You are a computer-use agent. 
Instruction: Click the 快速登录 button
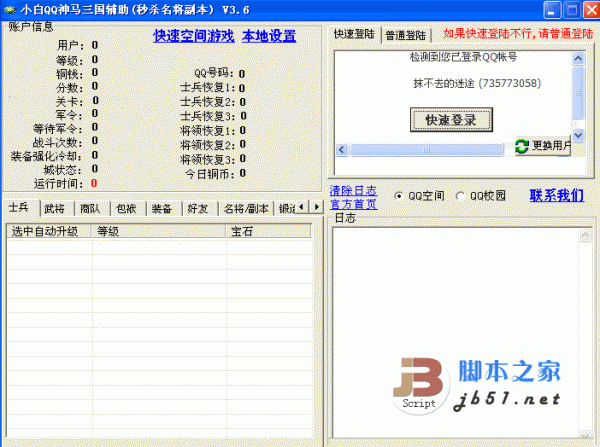click(451, 120)
